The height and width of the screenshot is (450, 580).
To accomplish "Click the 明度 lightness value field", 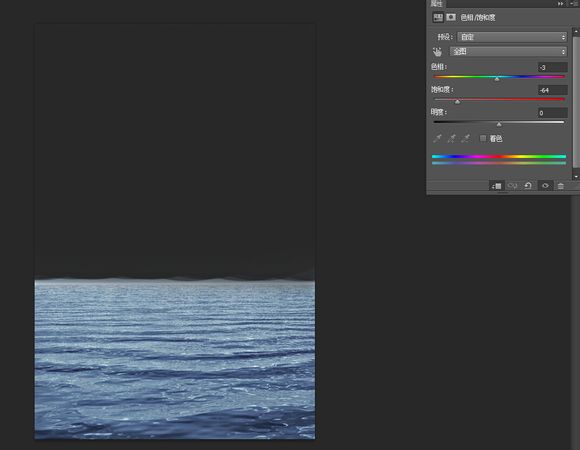I will tap(552, 113).
